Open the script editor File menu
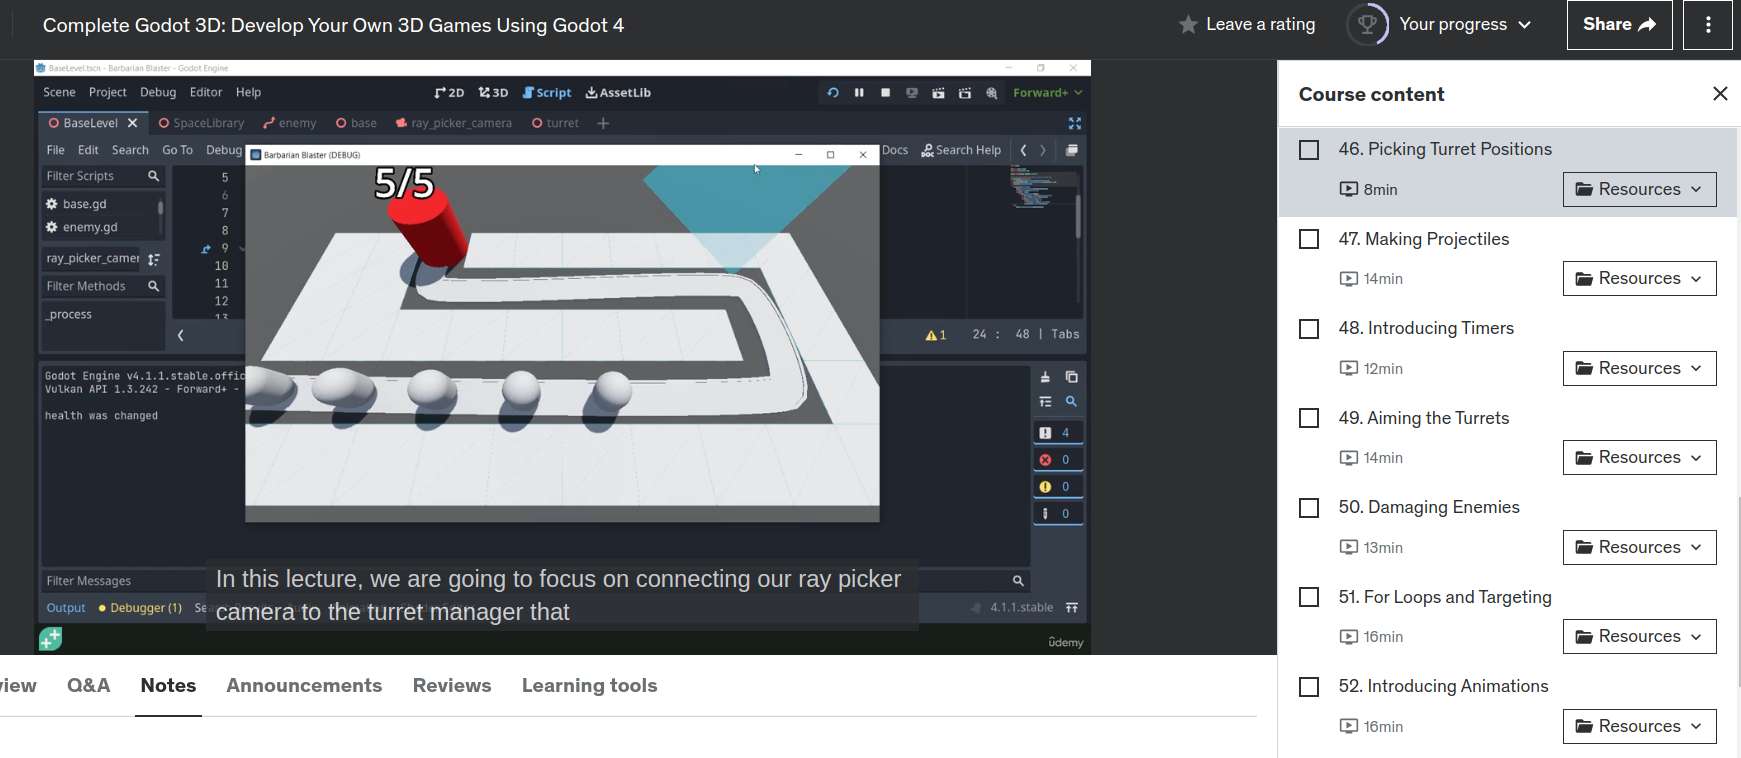The image size is (1741, 758). coord(56,150)
